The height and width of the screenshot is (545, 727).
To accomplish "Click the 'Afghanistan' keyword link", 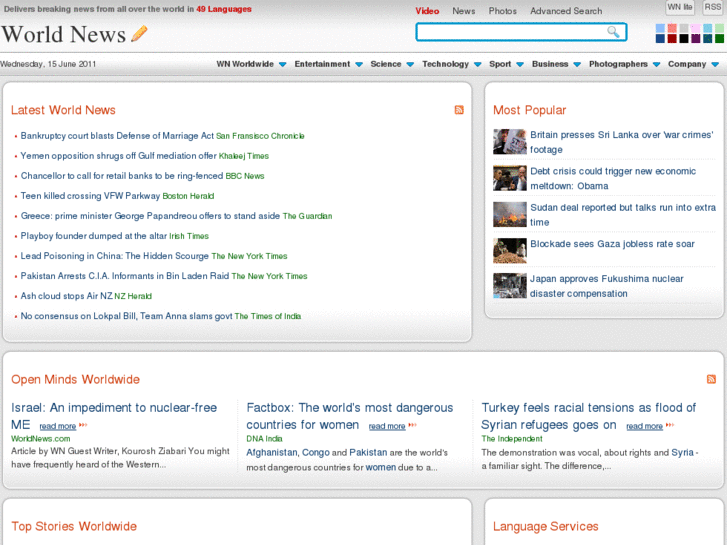I will [x=272, y=452].
